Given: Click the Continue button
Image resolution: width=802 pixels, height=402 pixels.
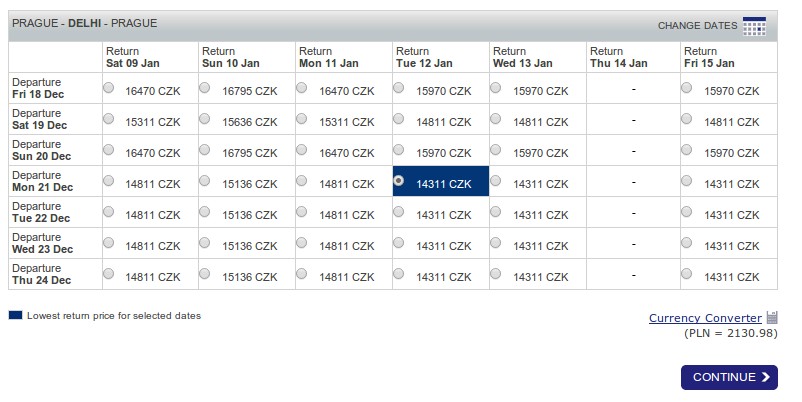Looking at the screenshot, I should tap(729, 377).
